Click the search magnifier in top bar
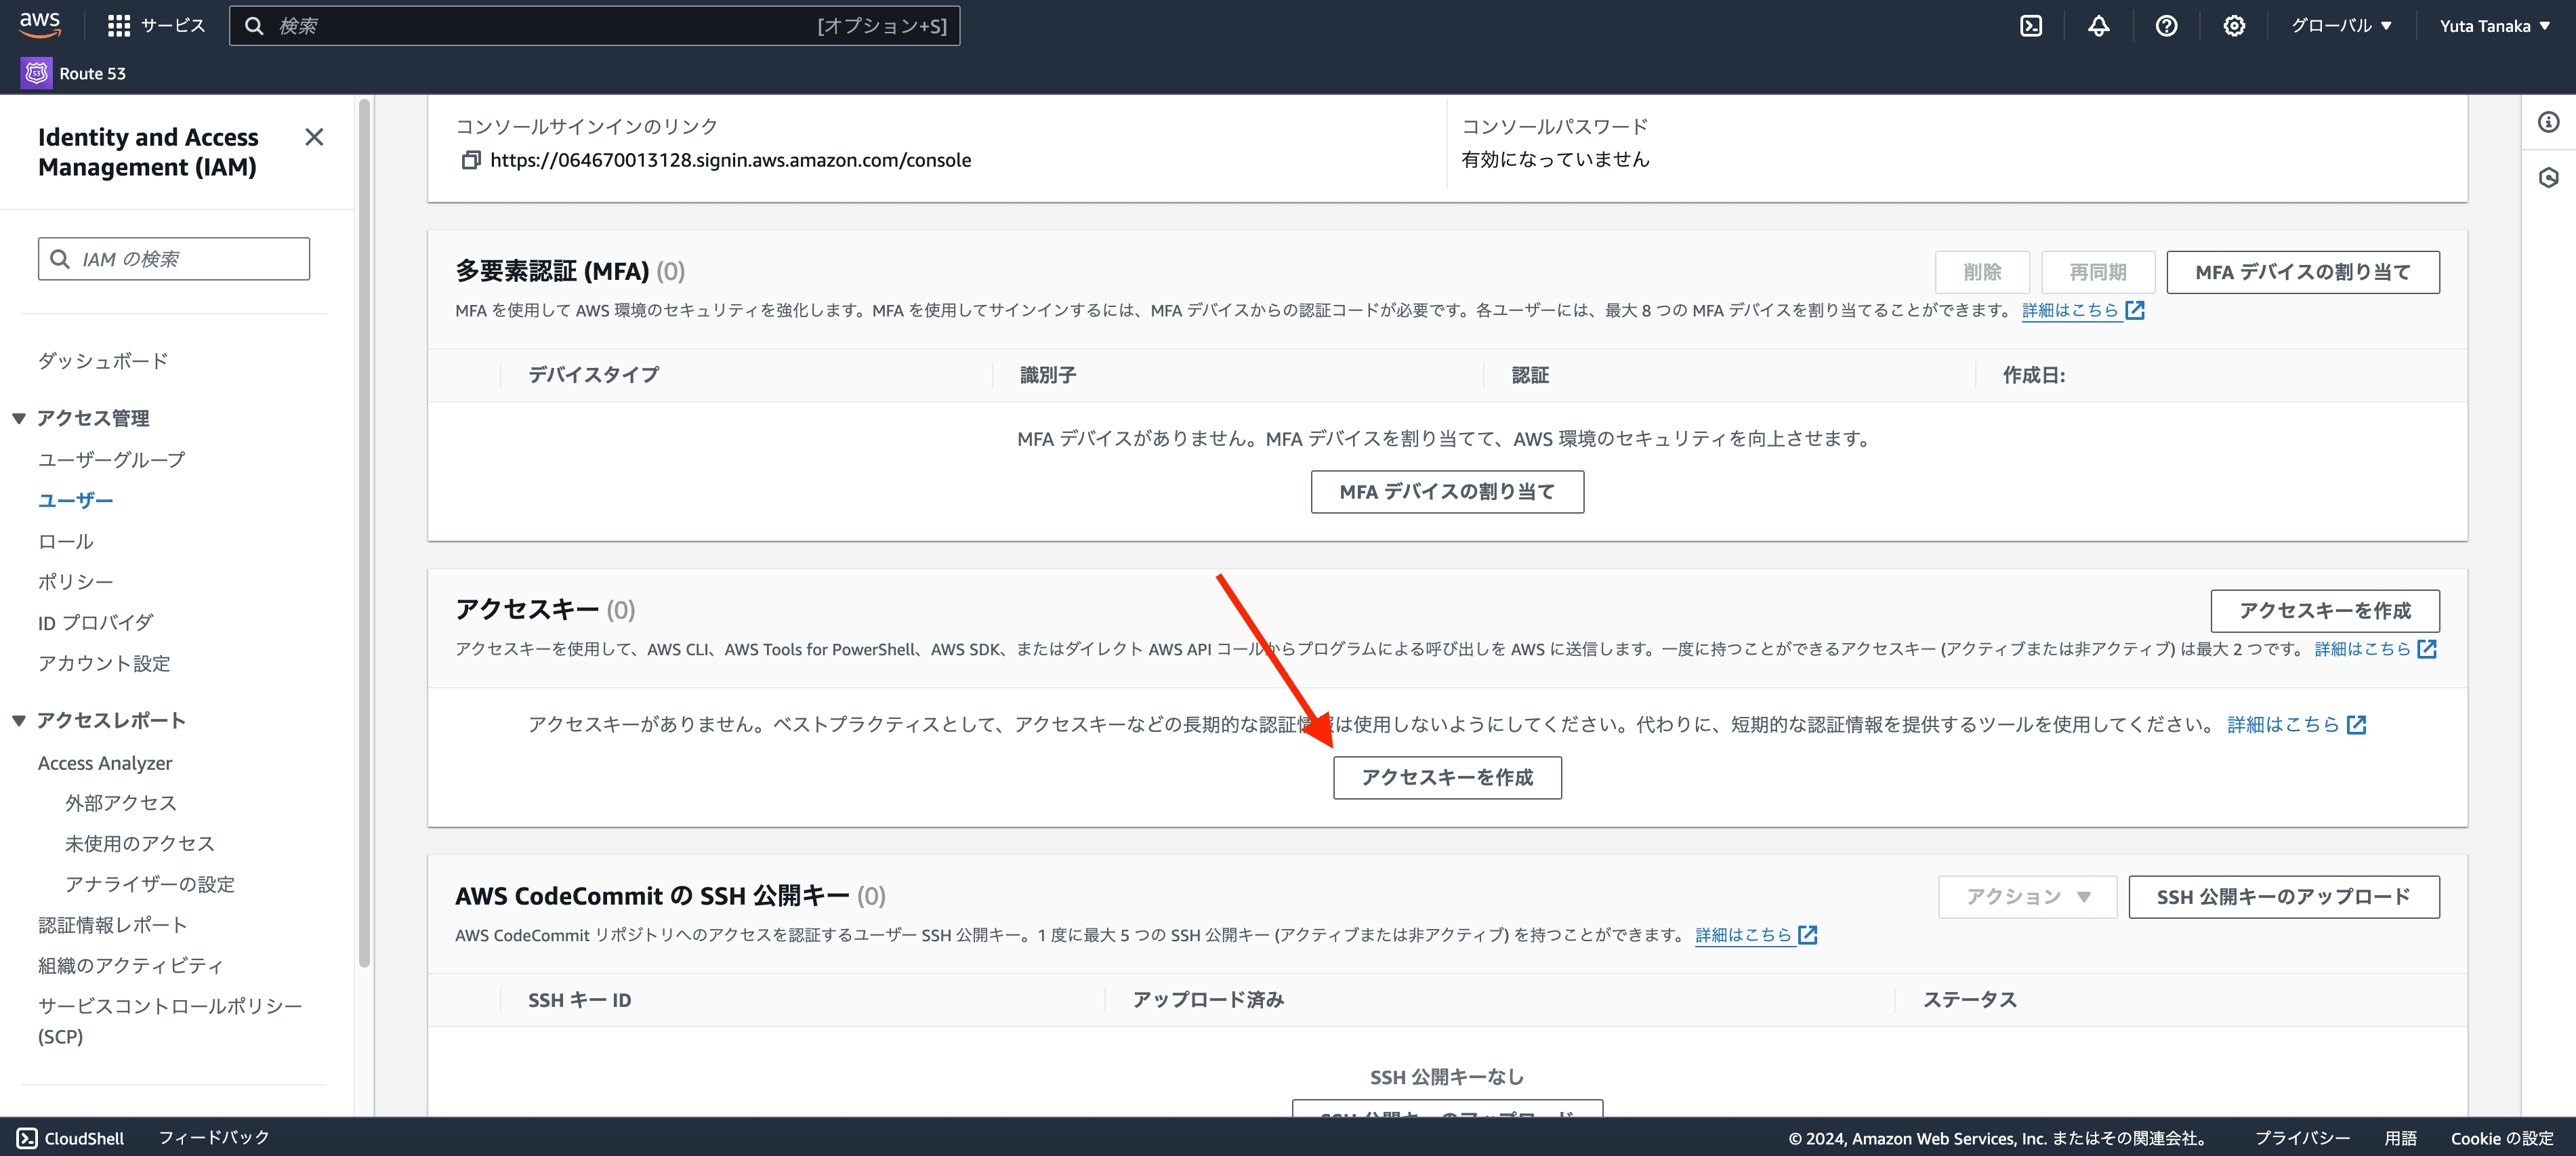This screenshot has width=2576, height=1156. [254, 26]
